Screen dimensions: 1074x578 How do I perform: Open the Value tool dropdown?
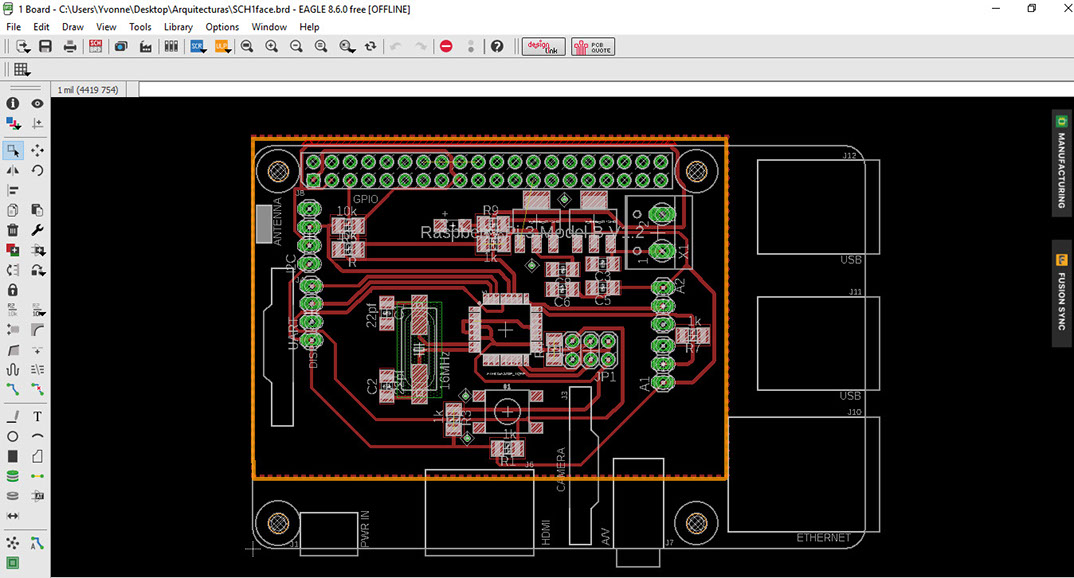tap(39, 310)
